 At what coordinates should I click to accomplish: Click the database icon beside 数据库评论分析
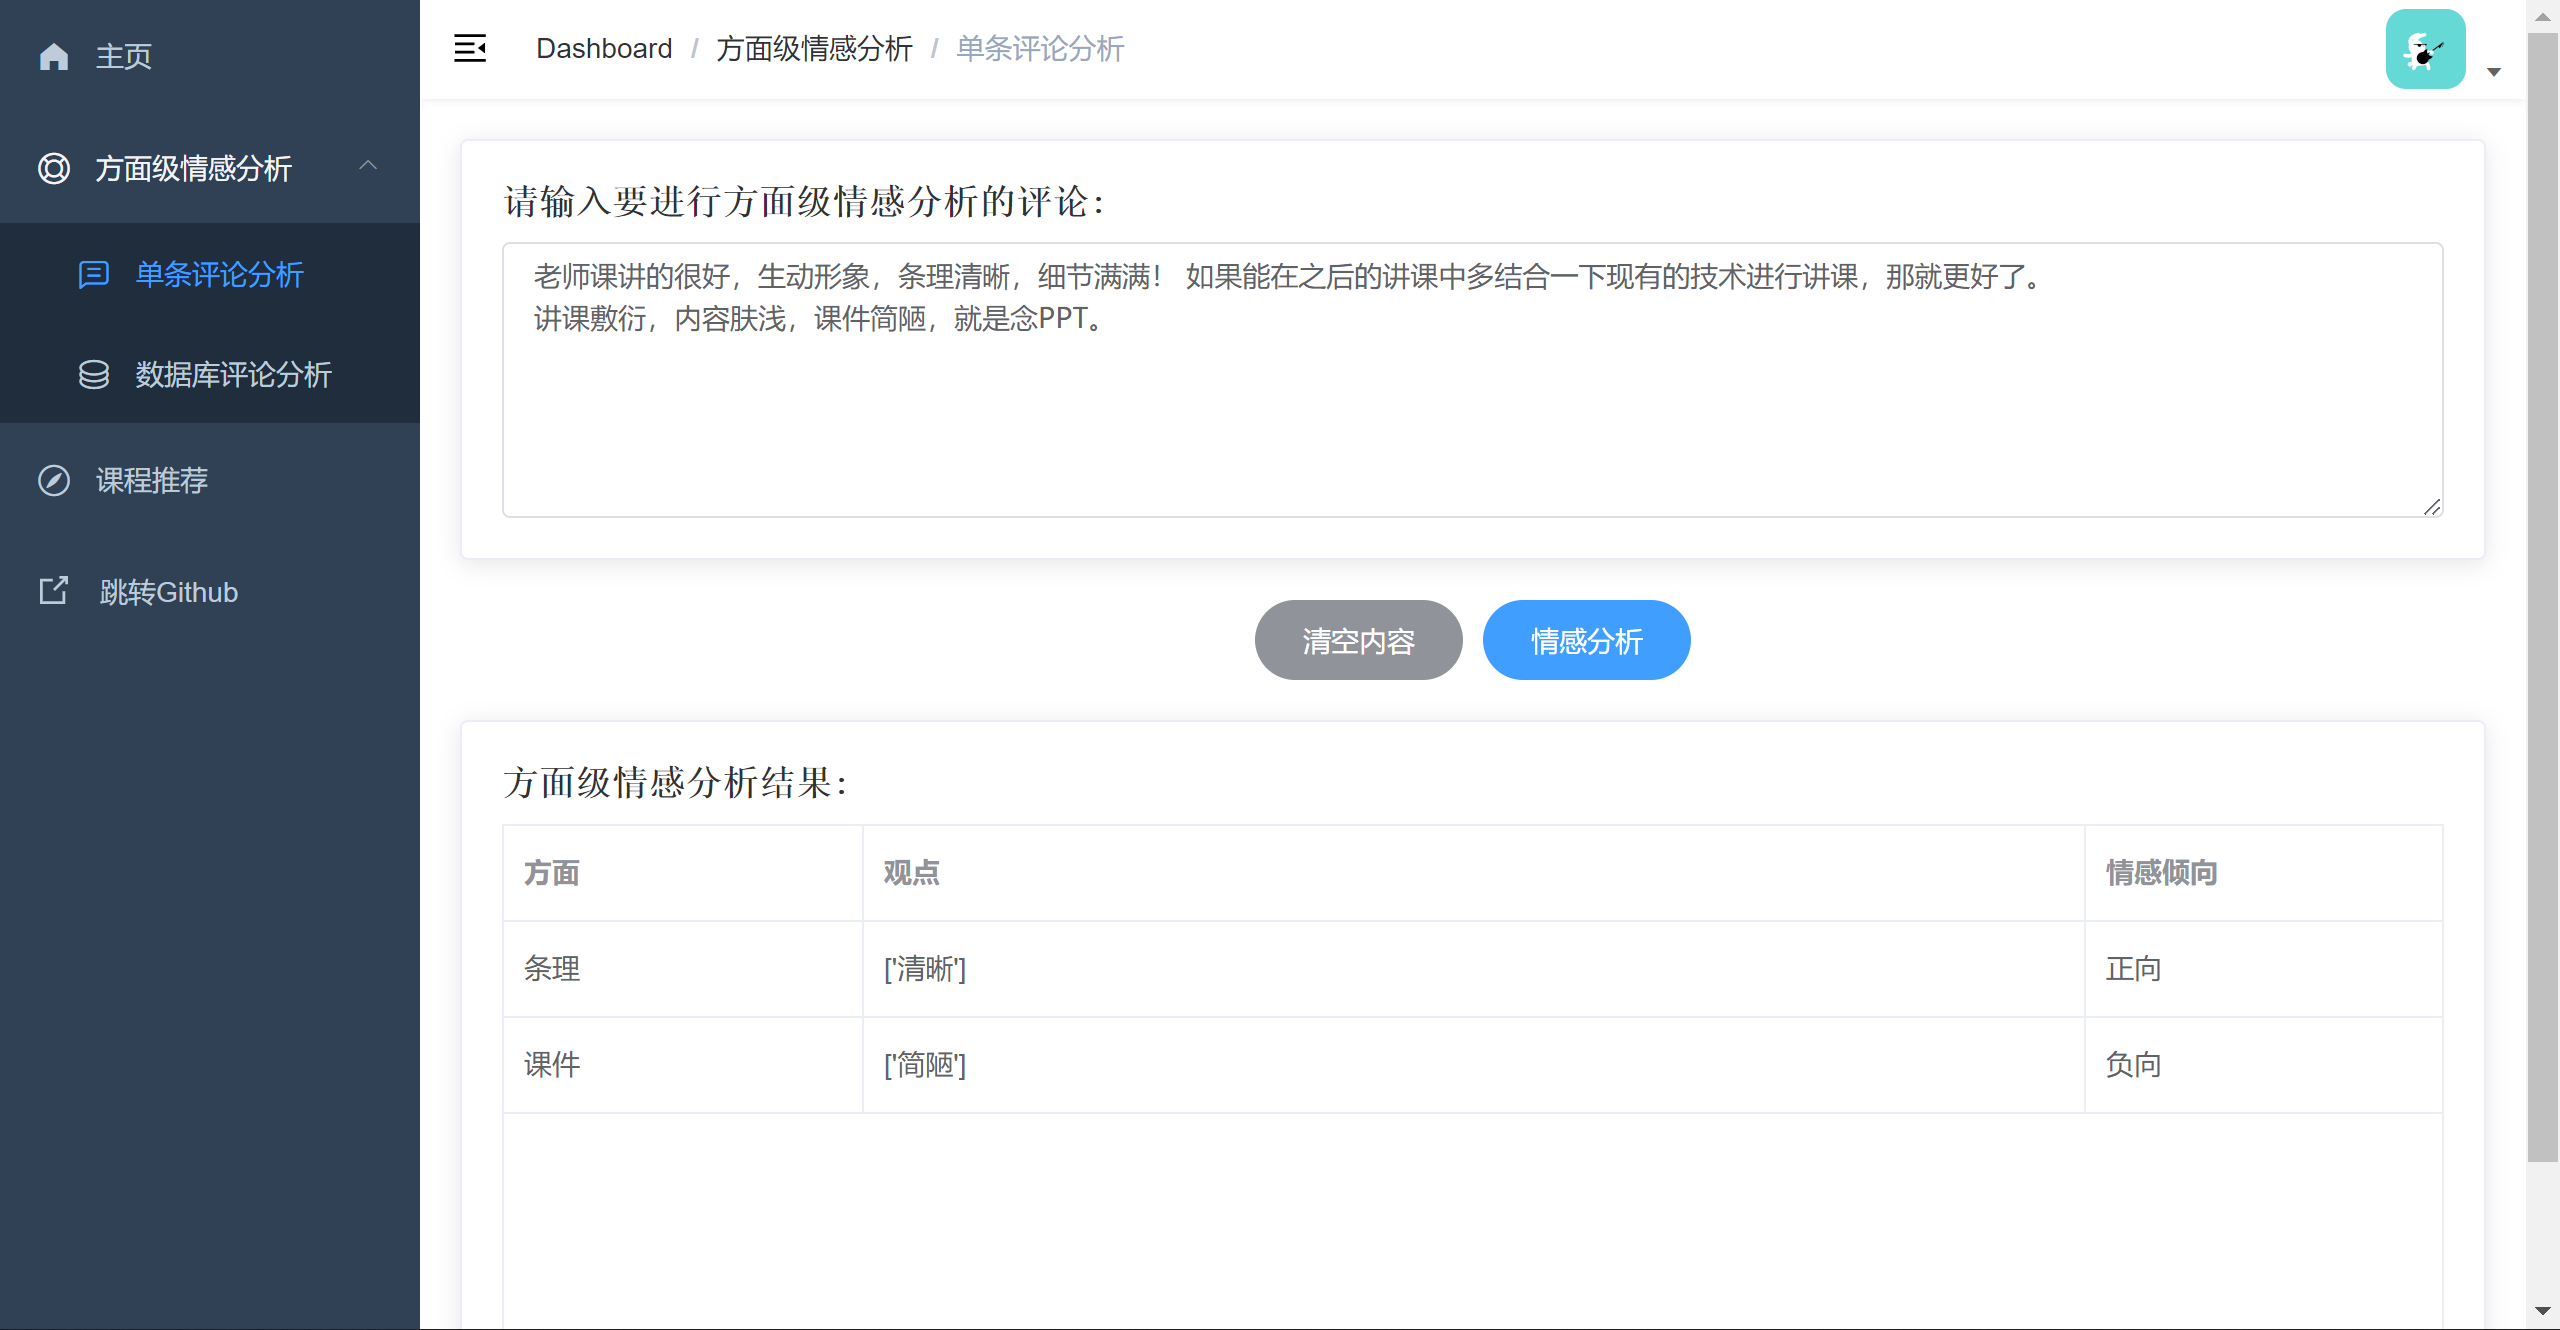[x=94, y=374]
